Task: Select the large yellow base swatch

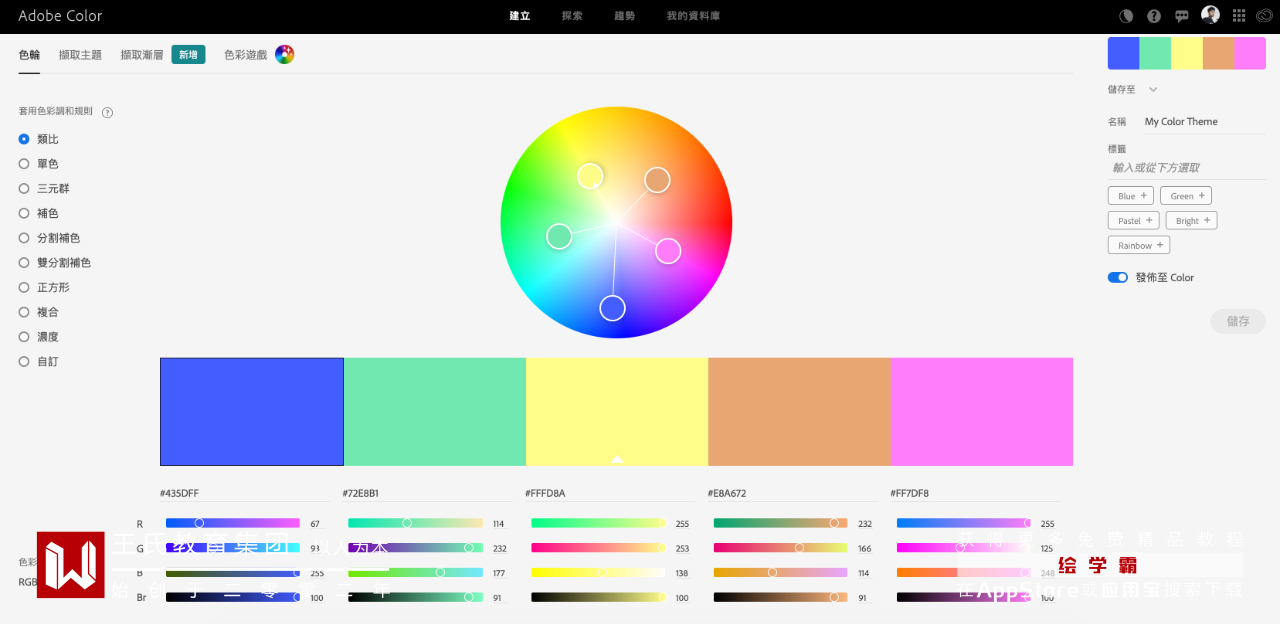Action: [617, 412]
